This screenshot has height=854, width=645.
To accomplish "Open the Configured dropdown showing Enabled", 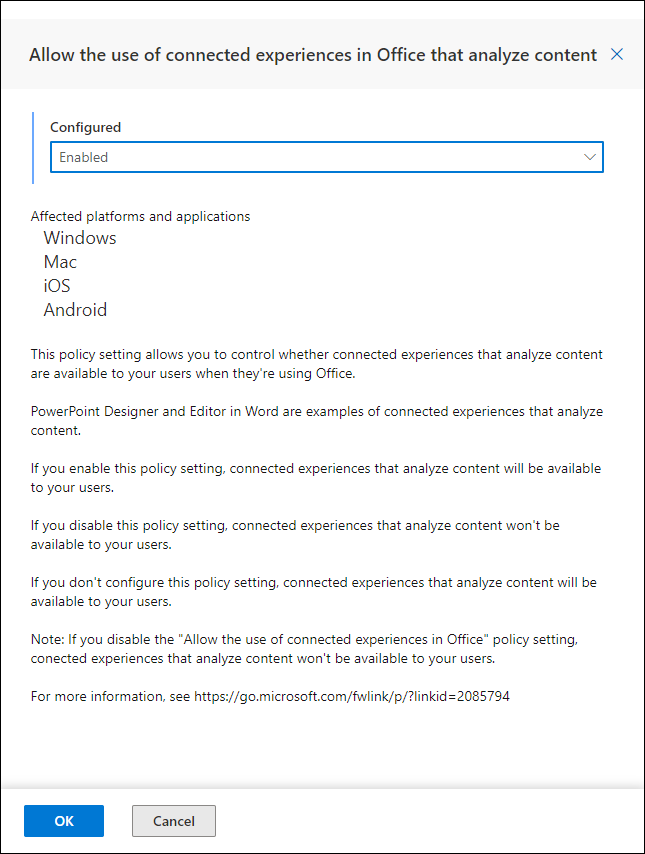I will (327, 157).
